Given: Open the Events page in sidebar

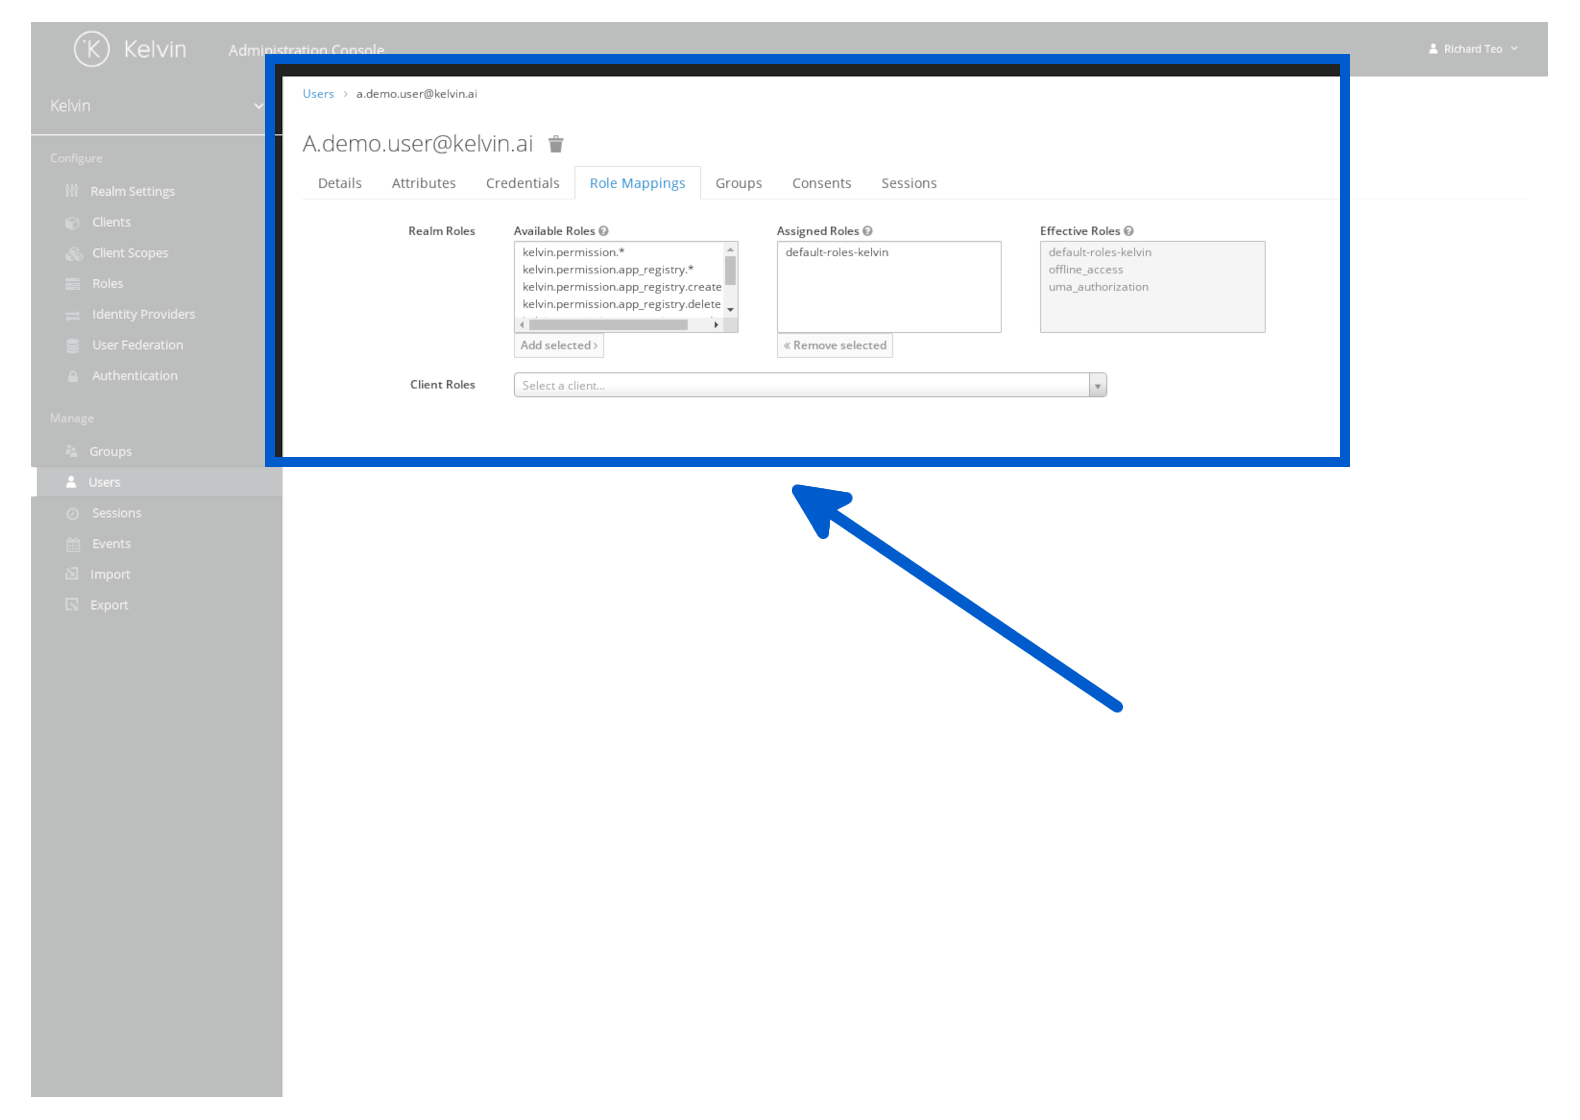Looking at the screenshot, I should 111,544.
